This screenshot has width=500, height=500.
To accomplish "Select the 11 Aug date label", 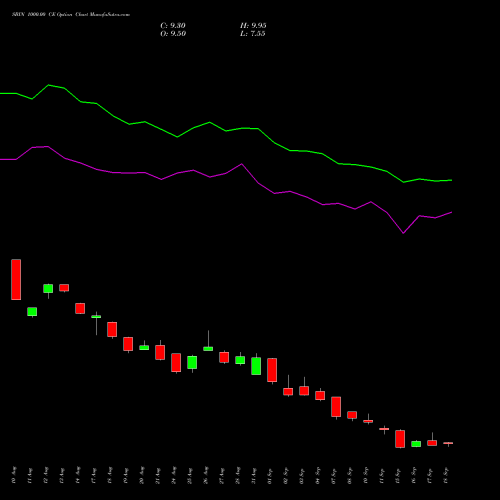I will tap(30, 476).
